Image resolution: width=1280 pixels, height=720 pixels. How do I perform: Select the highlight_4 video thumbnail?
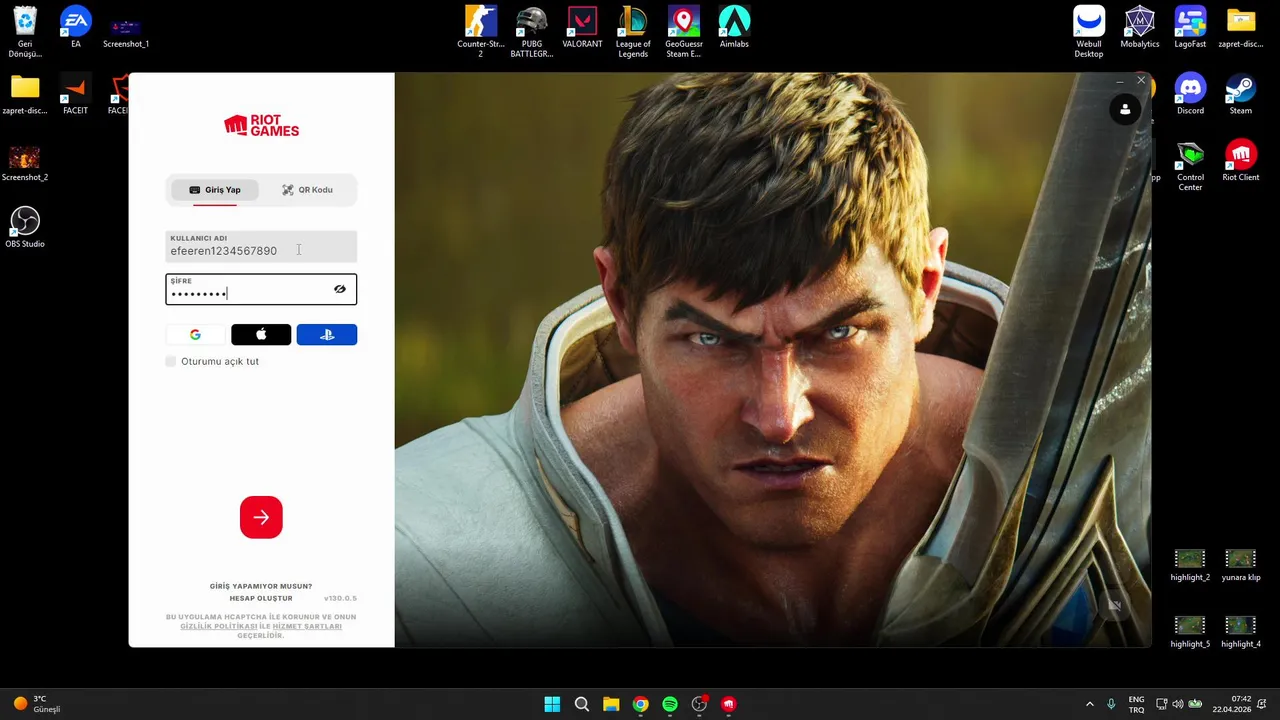[1241, 632]
